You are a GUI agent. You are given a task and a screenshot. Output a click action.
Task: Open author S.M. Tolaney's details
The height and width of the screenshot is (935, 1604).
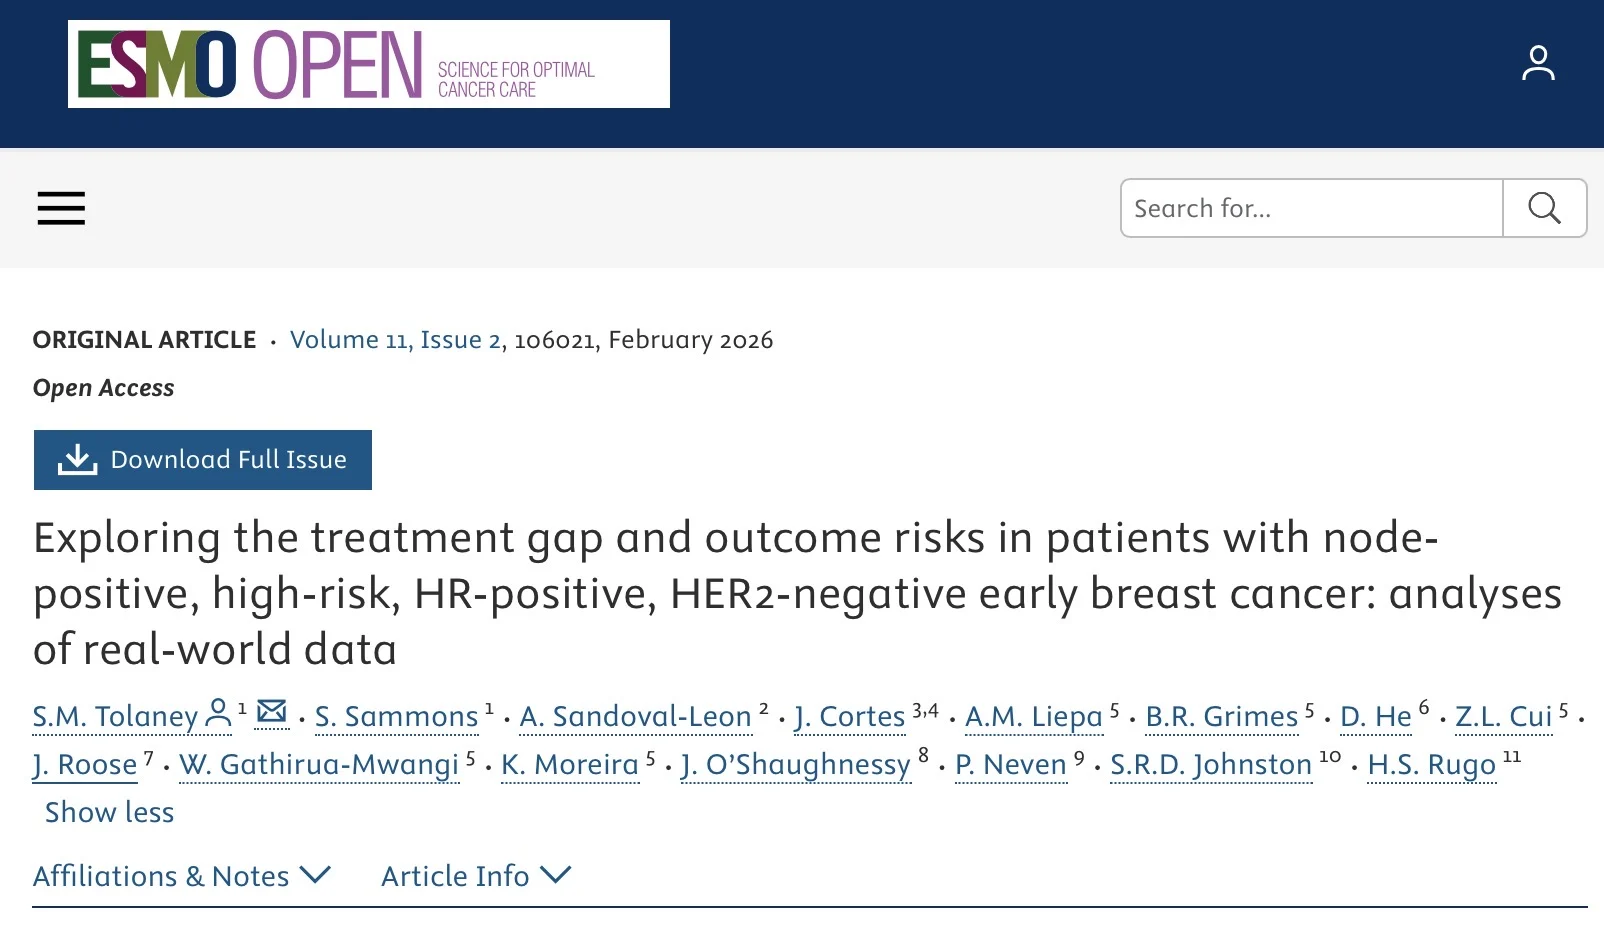point(115,716)
